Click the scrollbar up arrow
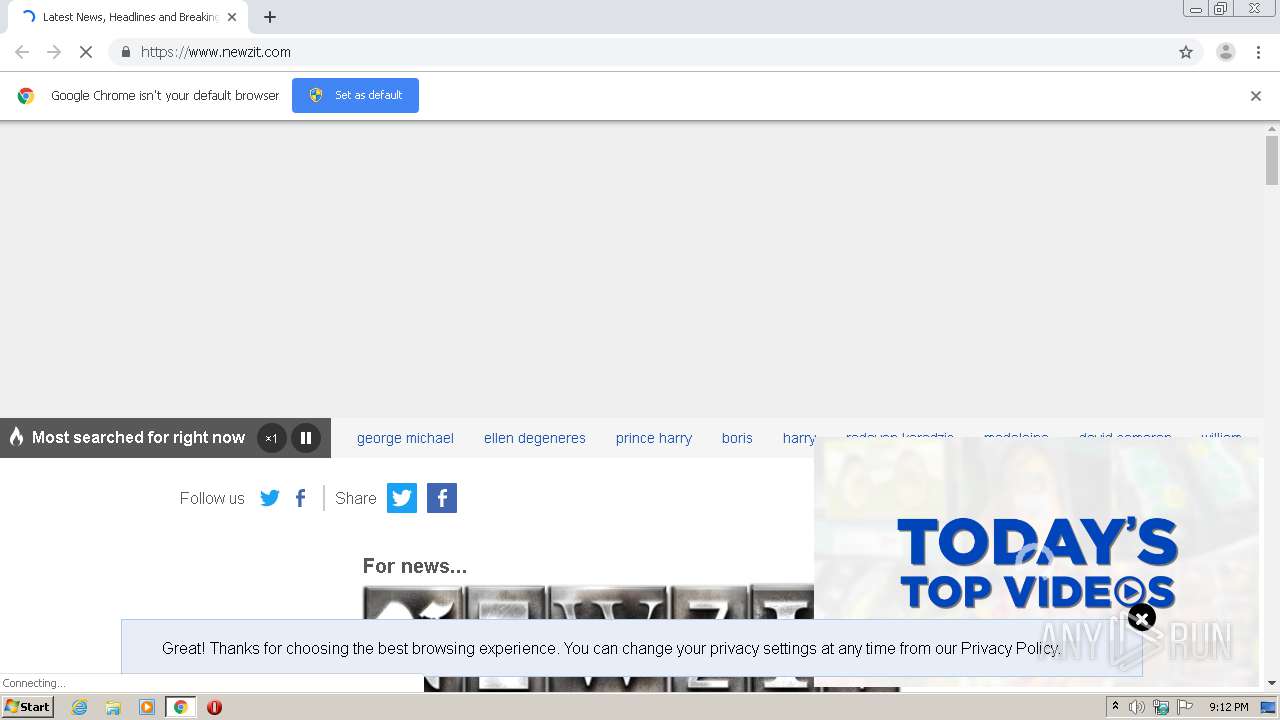The image size is (1280, 720). pyautogui.click(x=1272, y=128)
